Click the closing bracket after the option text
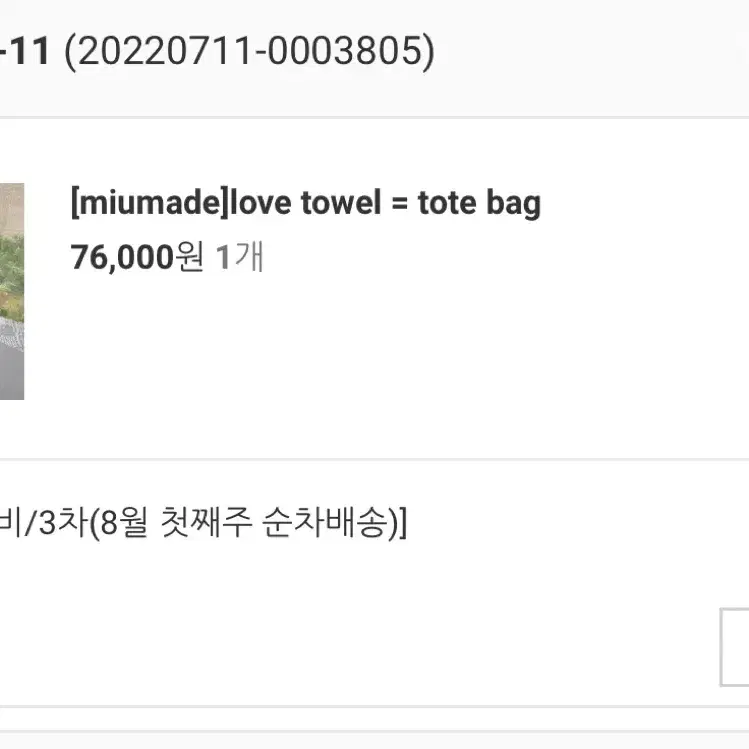Image resolution: width=749 pixels, height=749 pixels. (x=403, y=523)
